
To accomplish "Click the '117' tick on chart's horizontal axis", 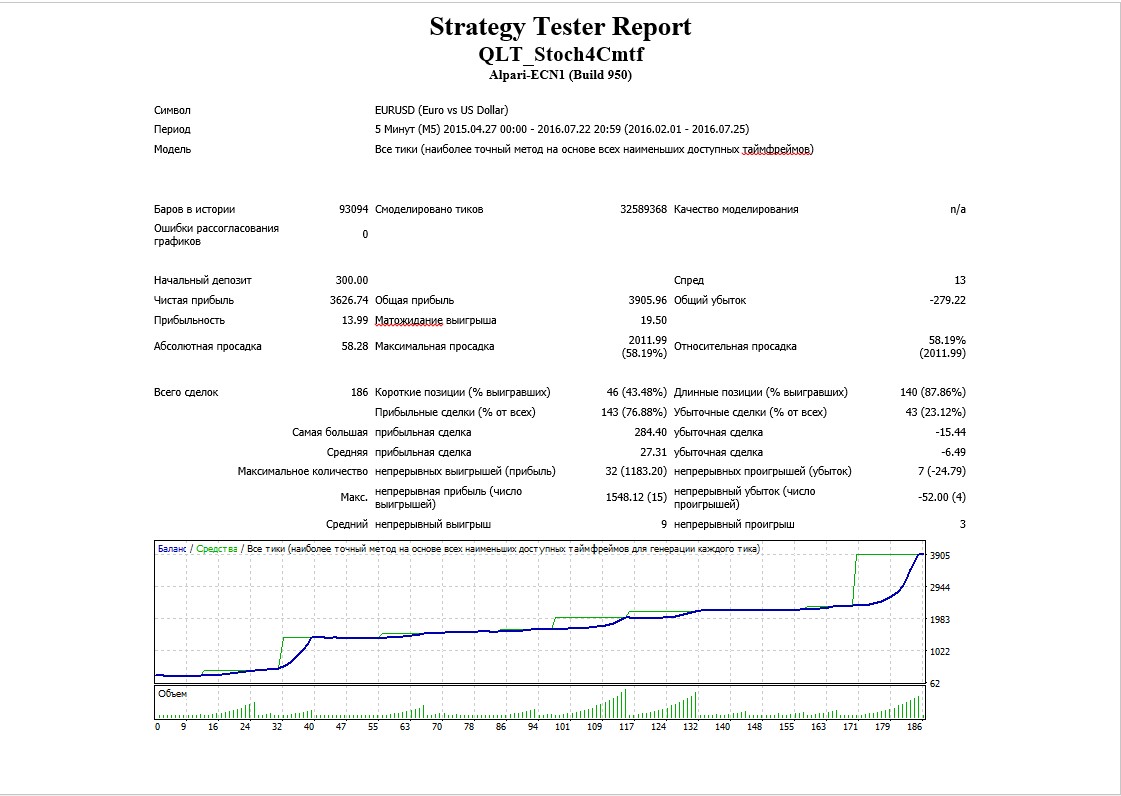I will click(x=626, y=727).
